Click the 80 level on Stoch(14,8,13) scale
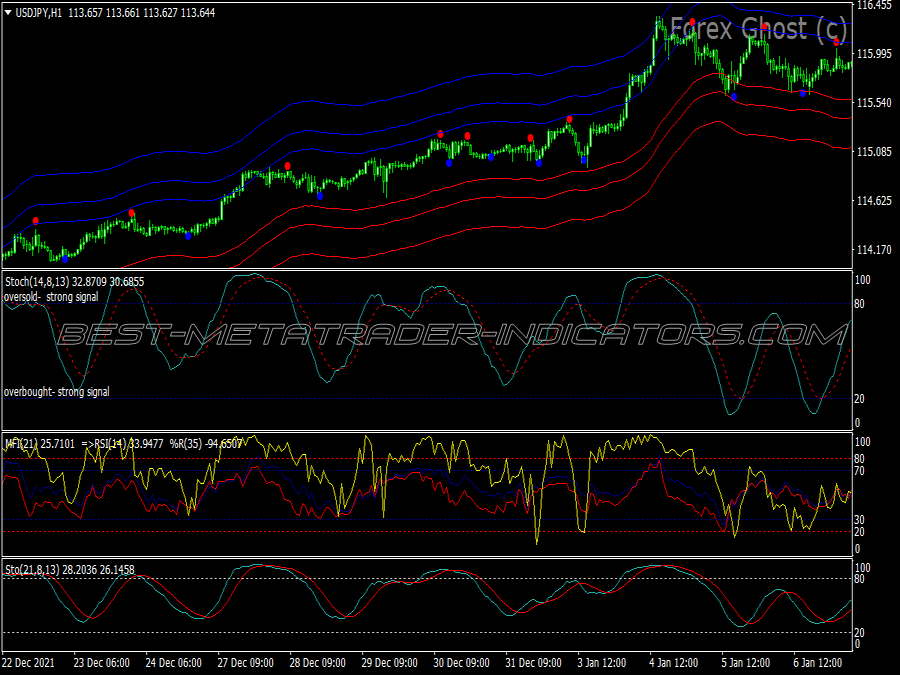This screenshot has height=675, width=900. (x=859, y=304)
